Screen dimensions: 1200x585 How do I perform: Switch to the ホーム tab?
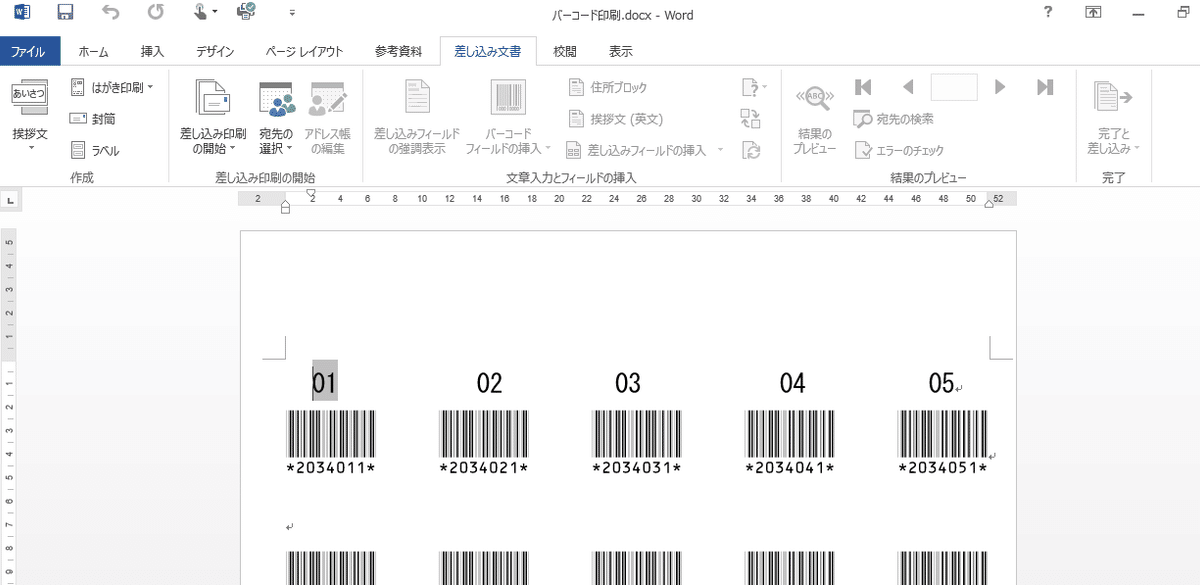click(93, 52)
